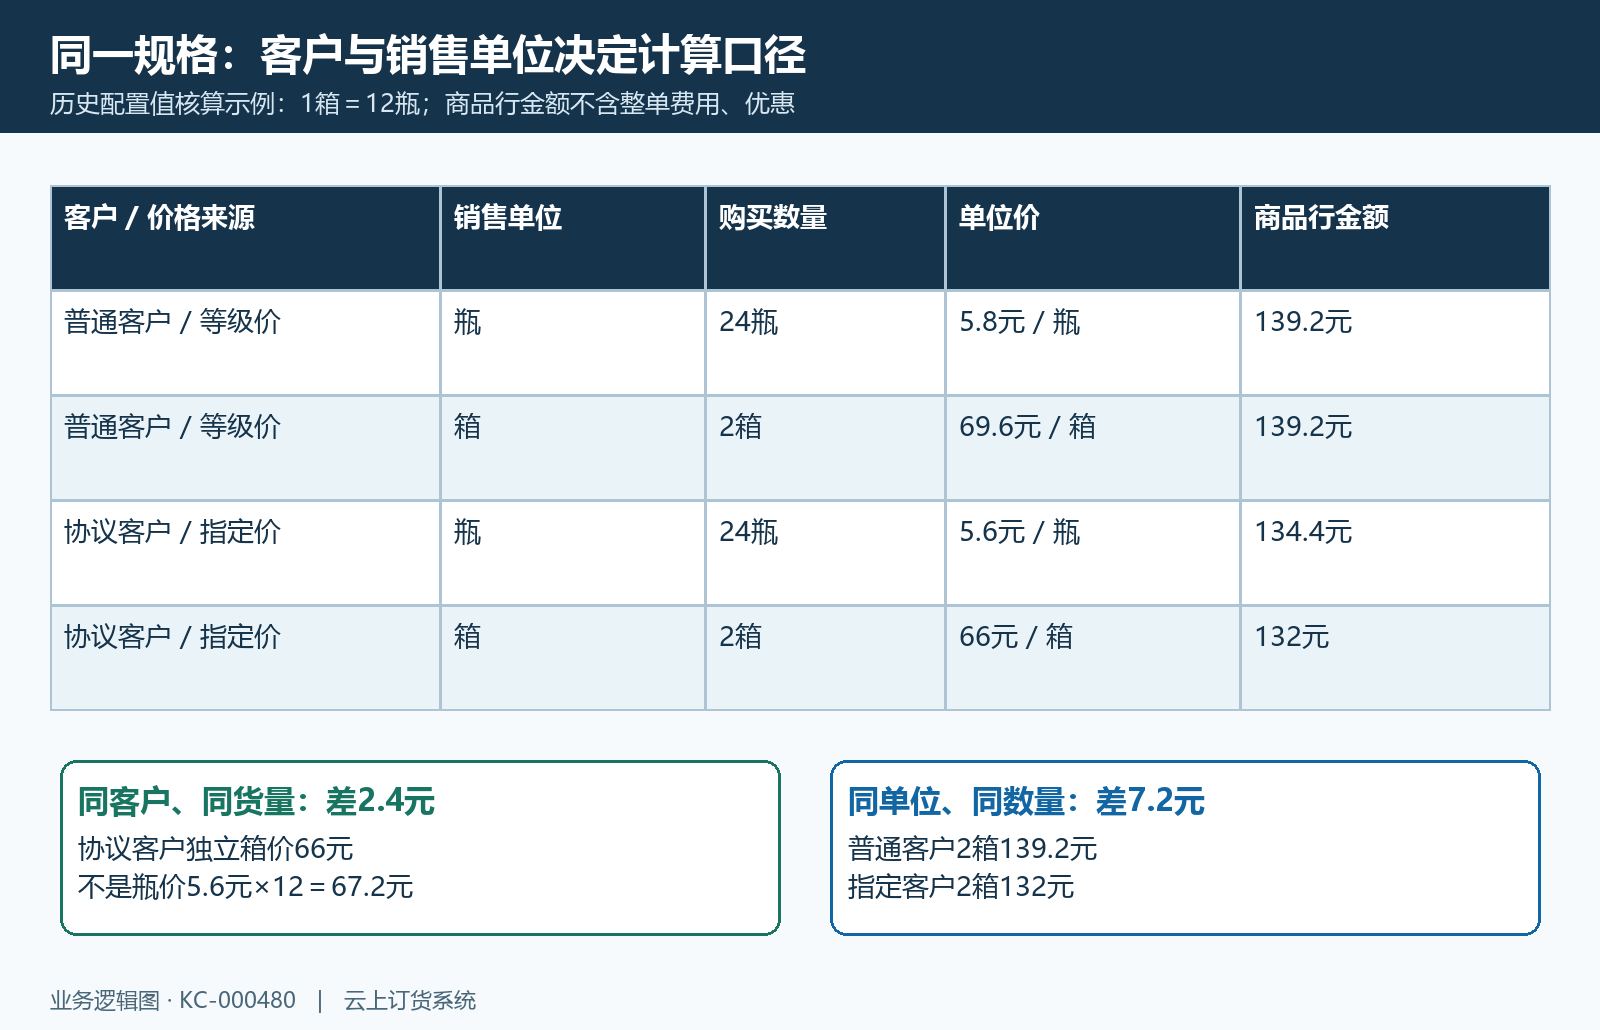1600x1030 pixels.
Task: Click the heading "同单位、同数量：差7.2元"
Action: [x=1026, y=802]
